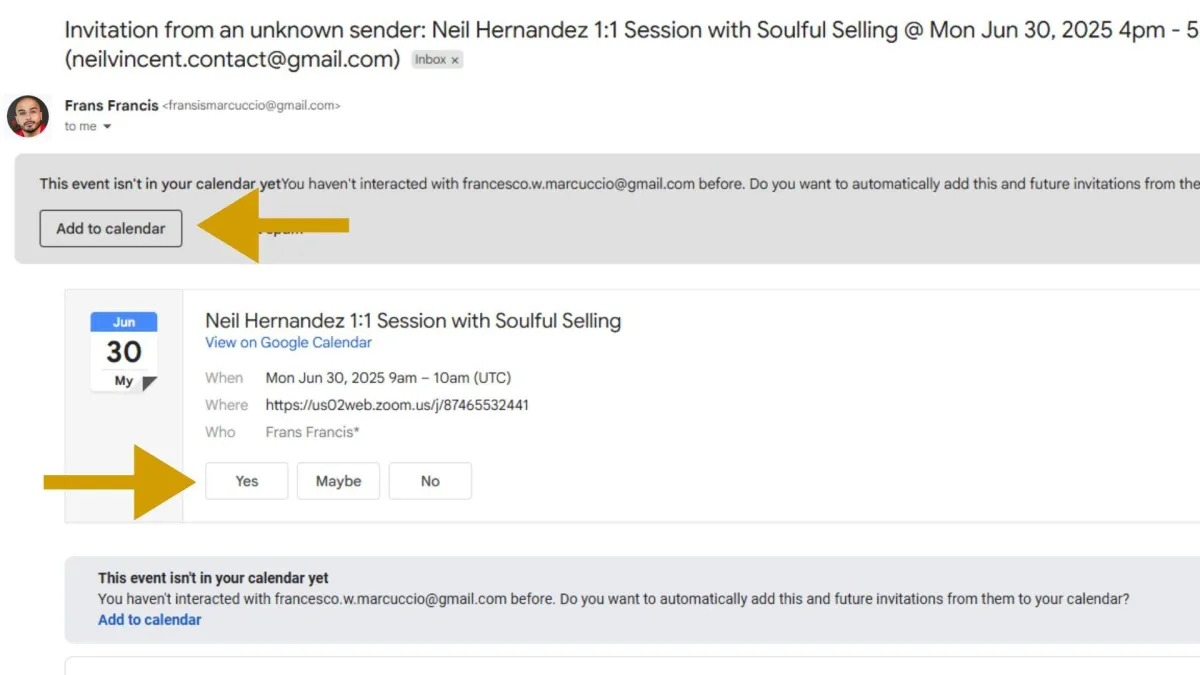
Task: Click the Jun 30 calendar date icon
Action: coord(124,351)
